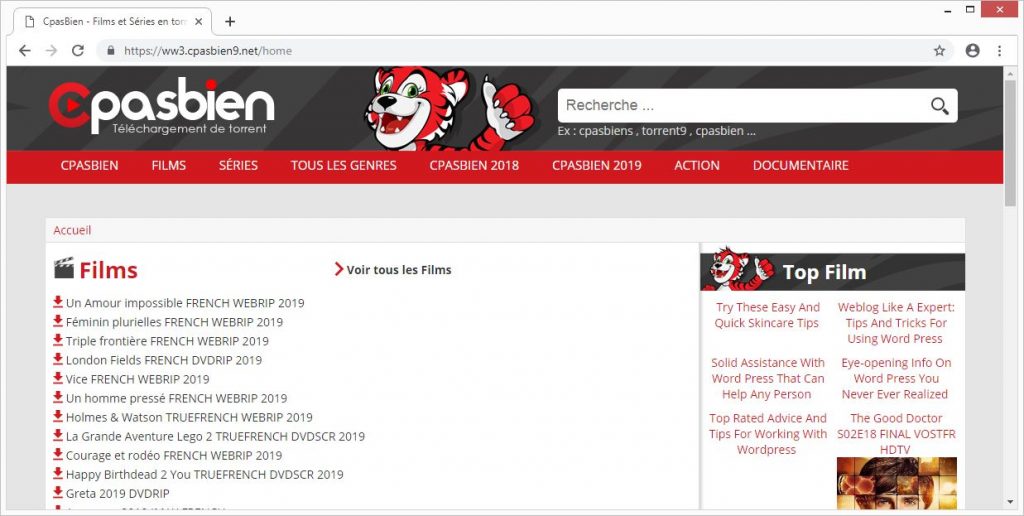Click the browser forward arrow
This screenshot has width=1024, height=516.
click(52, 51)
